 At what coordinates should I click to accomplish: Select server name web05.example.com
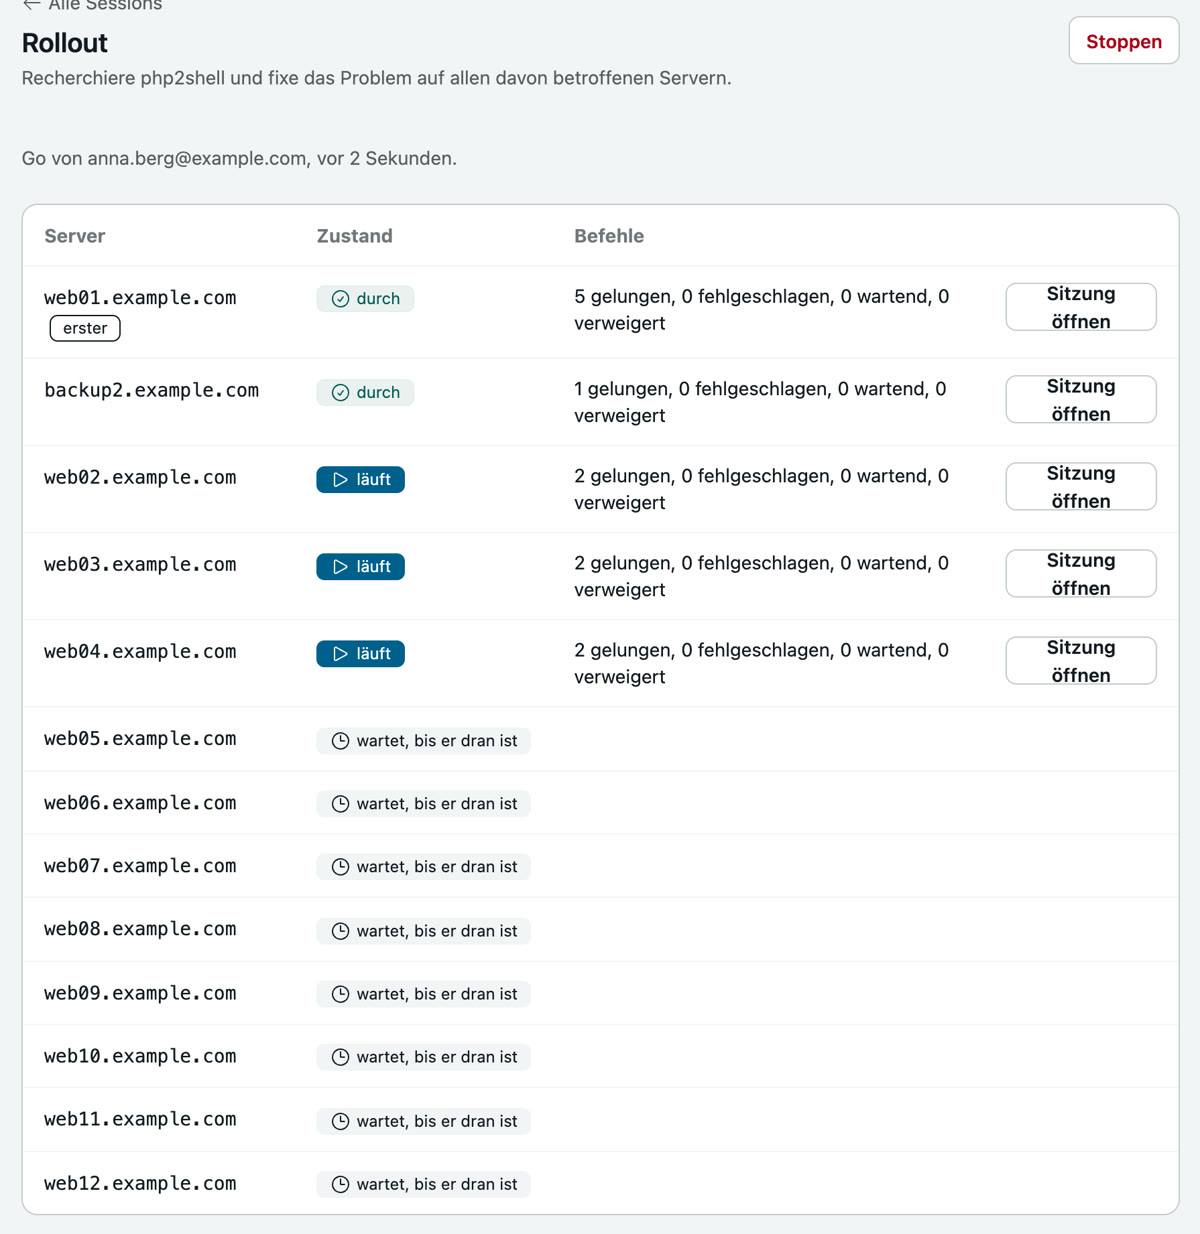(x=140, y=739)
